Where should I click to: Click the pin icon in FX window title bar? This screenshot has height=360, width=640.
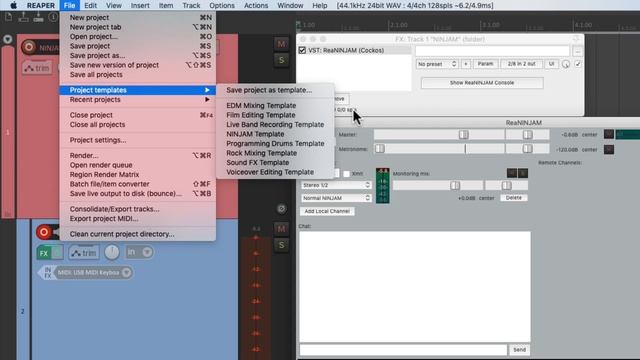pos(576,39)
